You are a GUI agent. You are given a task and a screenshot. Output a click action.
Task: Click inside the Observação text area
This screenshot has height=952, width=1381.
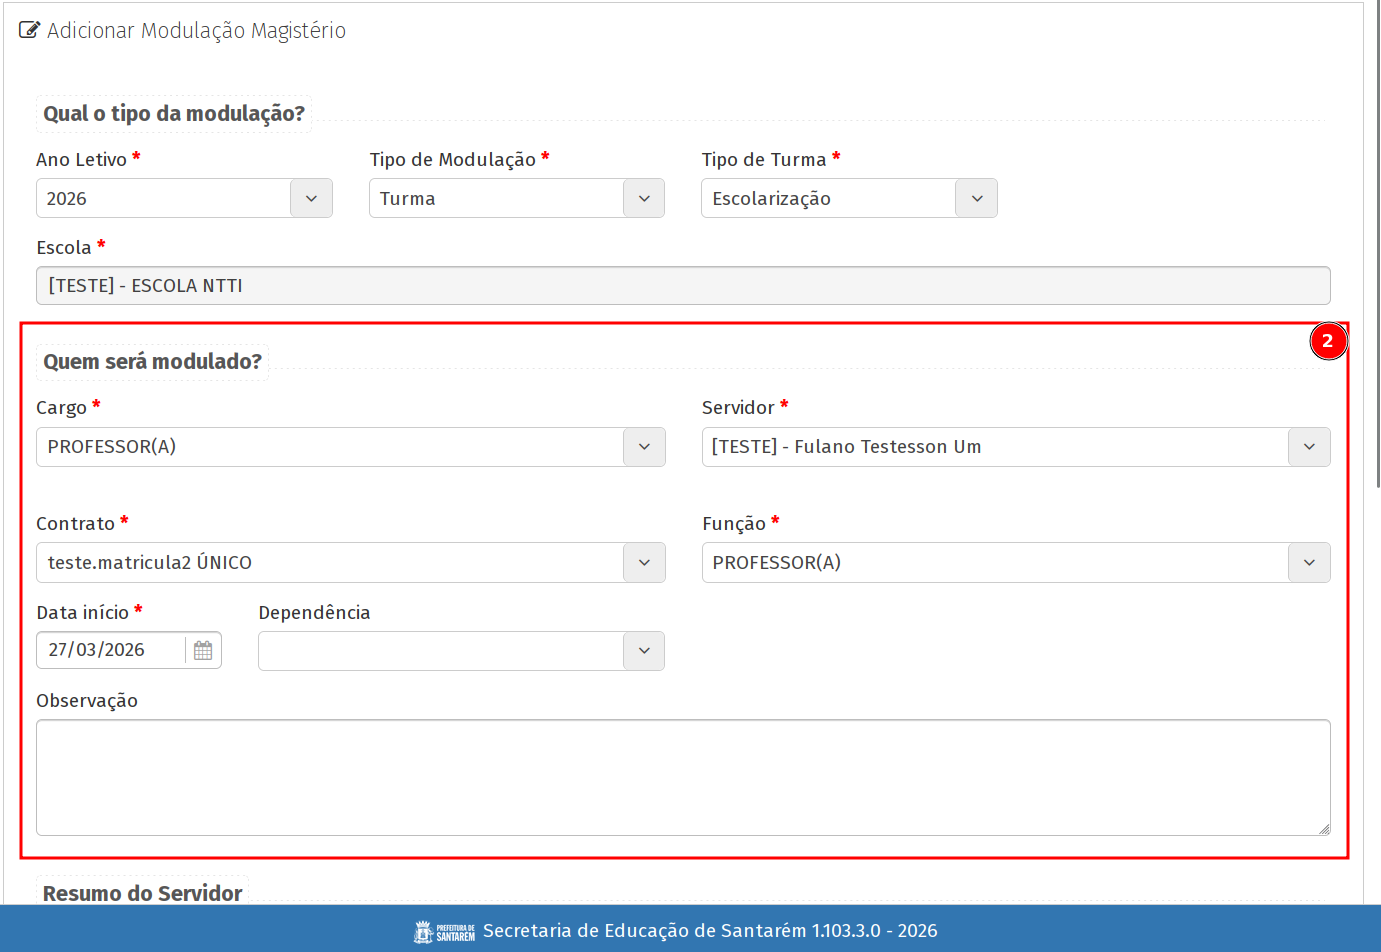point(683,777)
